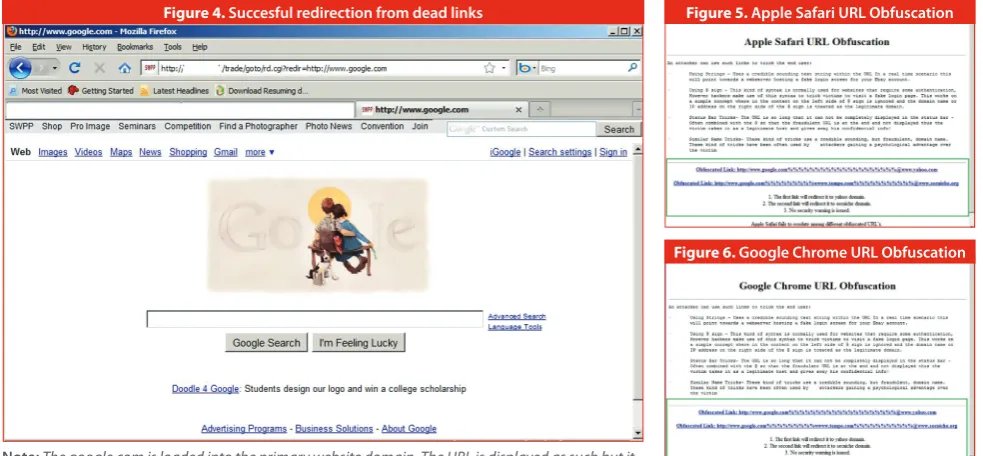
Task: Open Google Shopping link
Action: pos(188,152)
